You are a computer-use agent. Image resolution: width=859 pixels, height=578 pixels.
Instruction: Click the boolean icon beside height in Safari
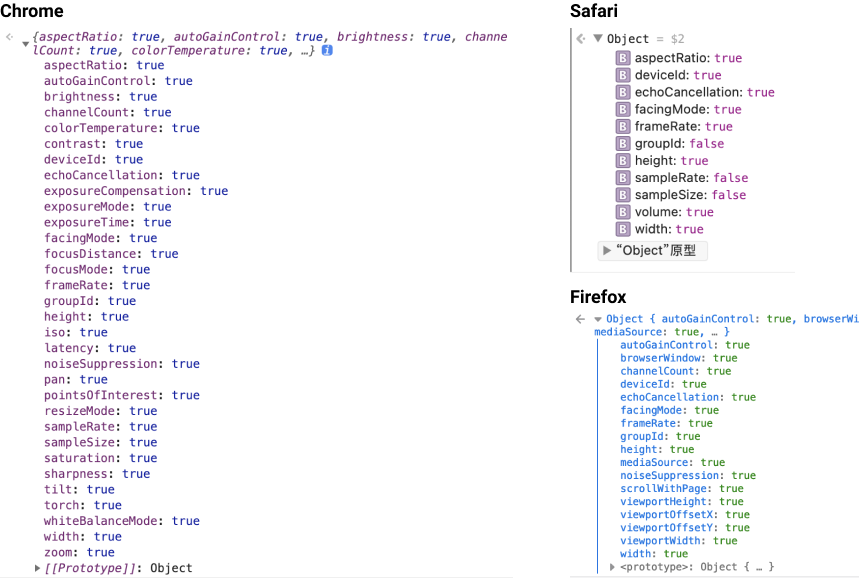622,161
